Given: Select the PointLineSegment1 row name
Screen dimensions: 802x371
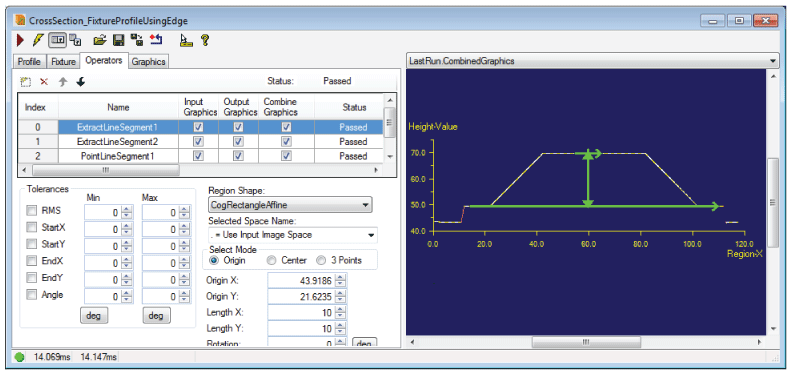Looking at the screenshot, I should coord(118,156).
